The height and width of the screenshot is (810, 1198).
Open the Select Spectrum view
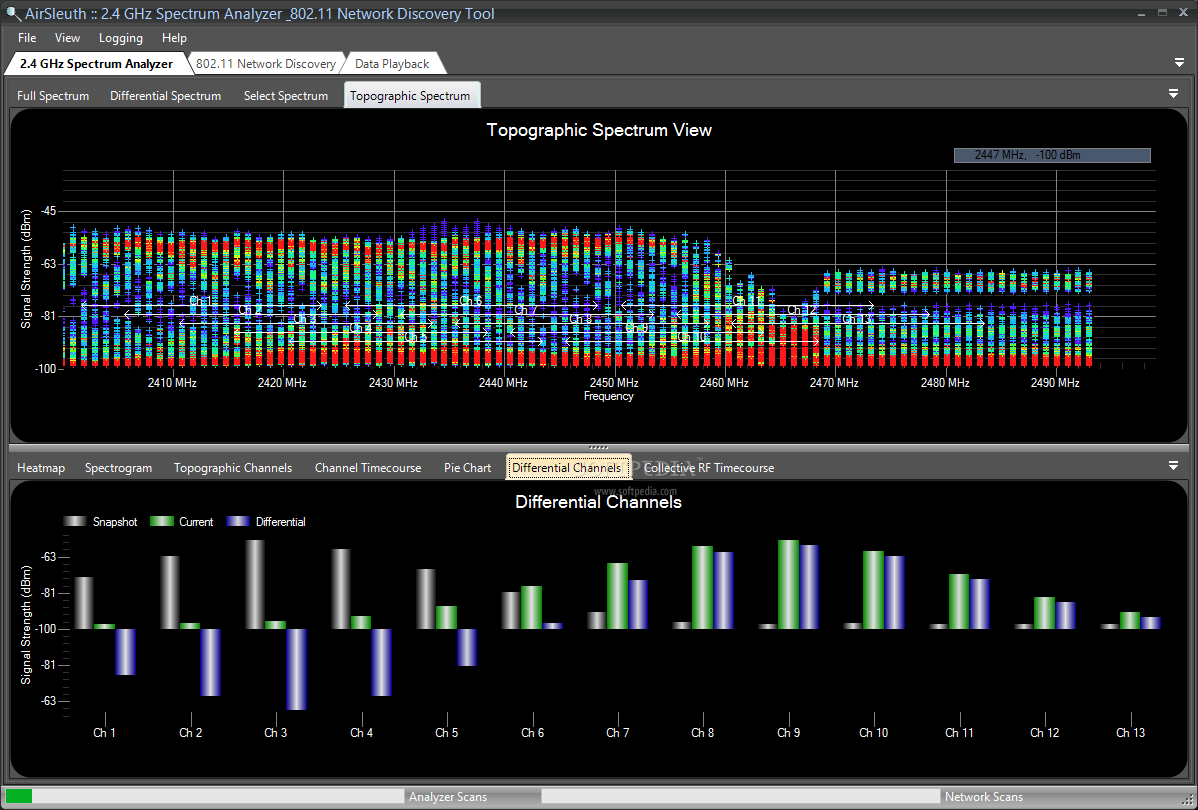[286, 96]
